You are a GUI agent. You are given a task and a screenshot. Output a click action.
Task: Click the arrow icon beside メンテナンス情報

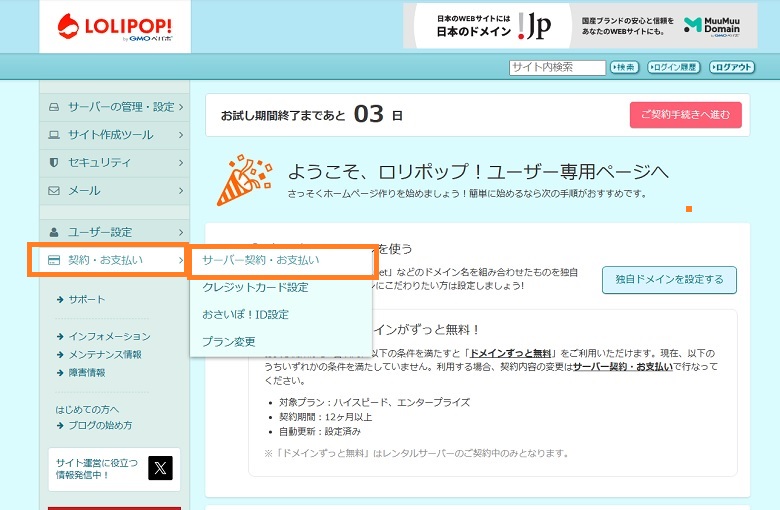click(x=60, y=355)
